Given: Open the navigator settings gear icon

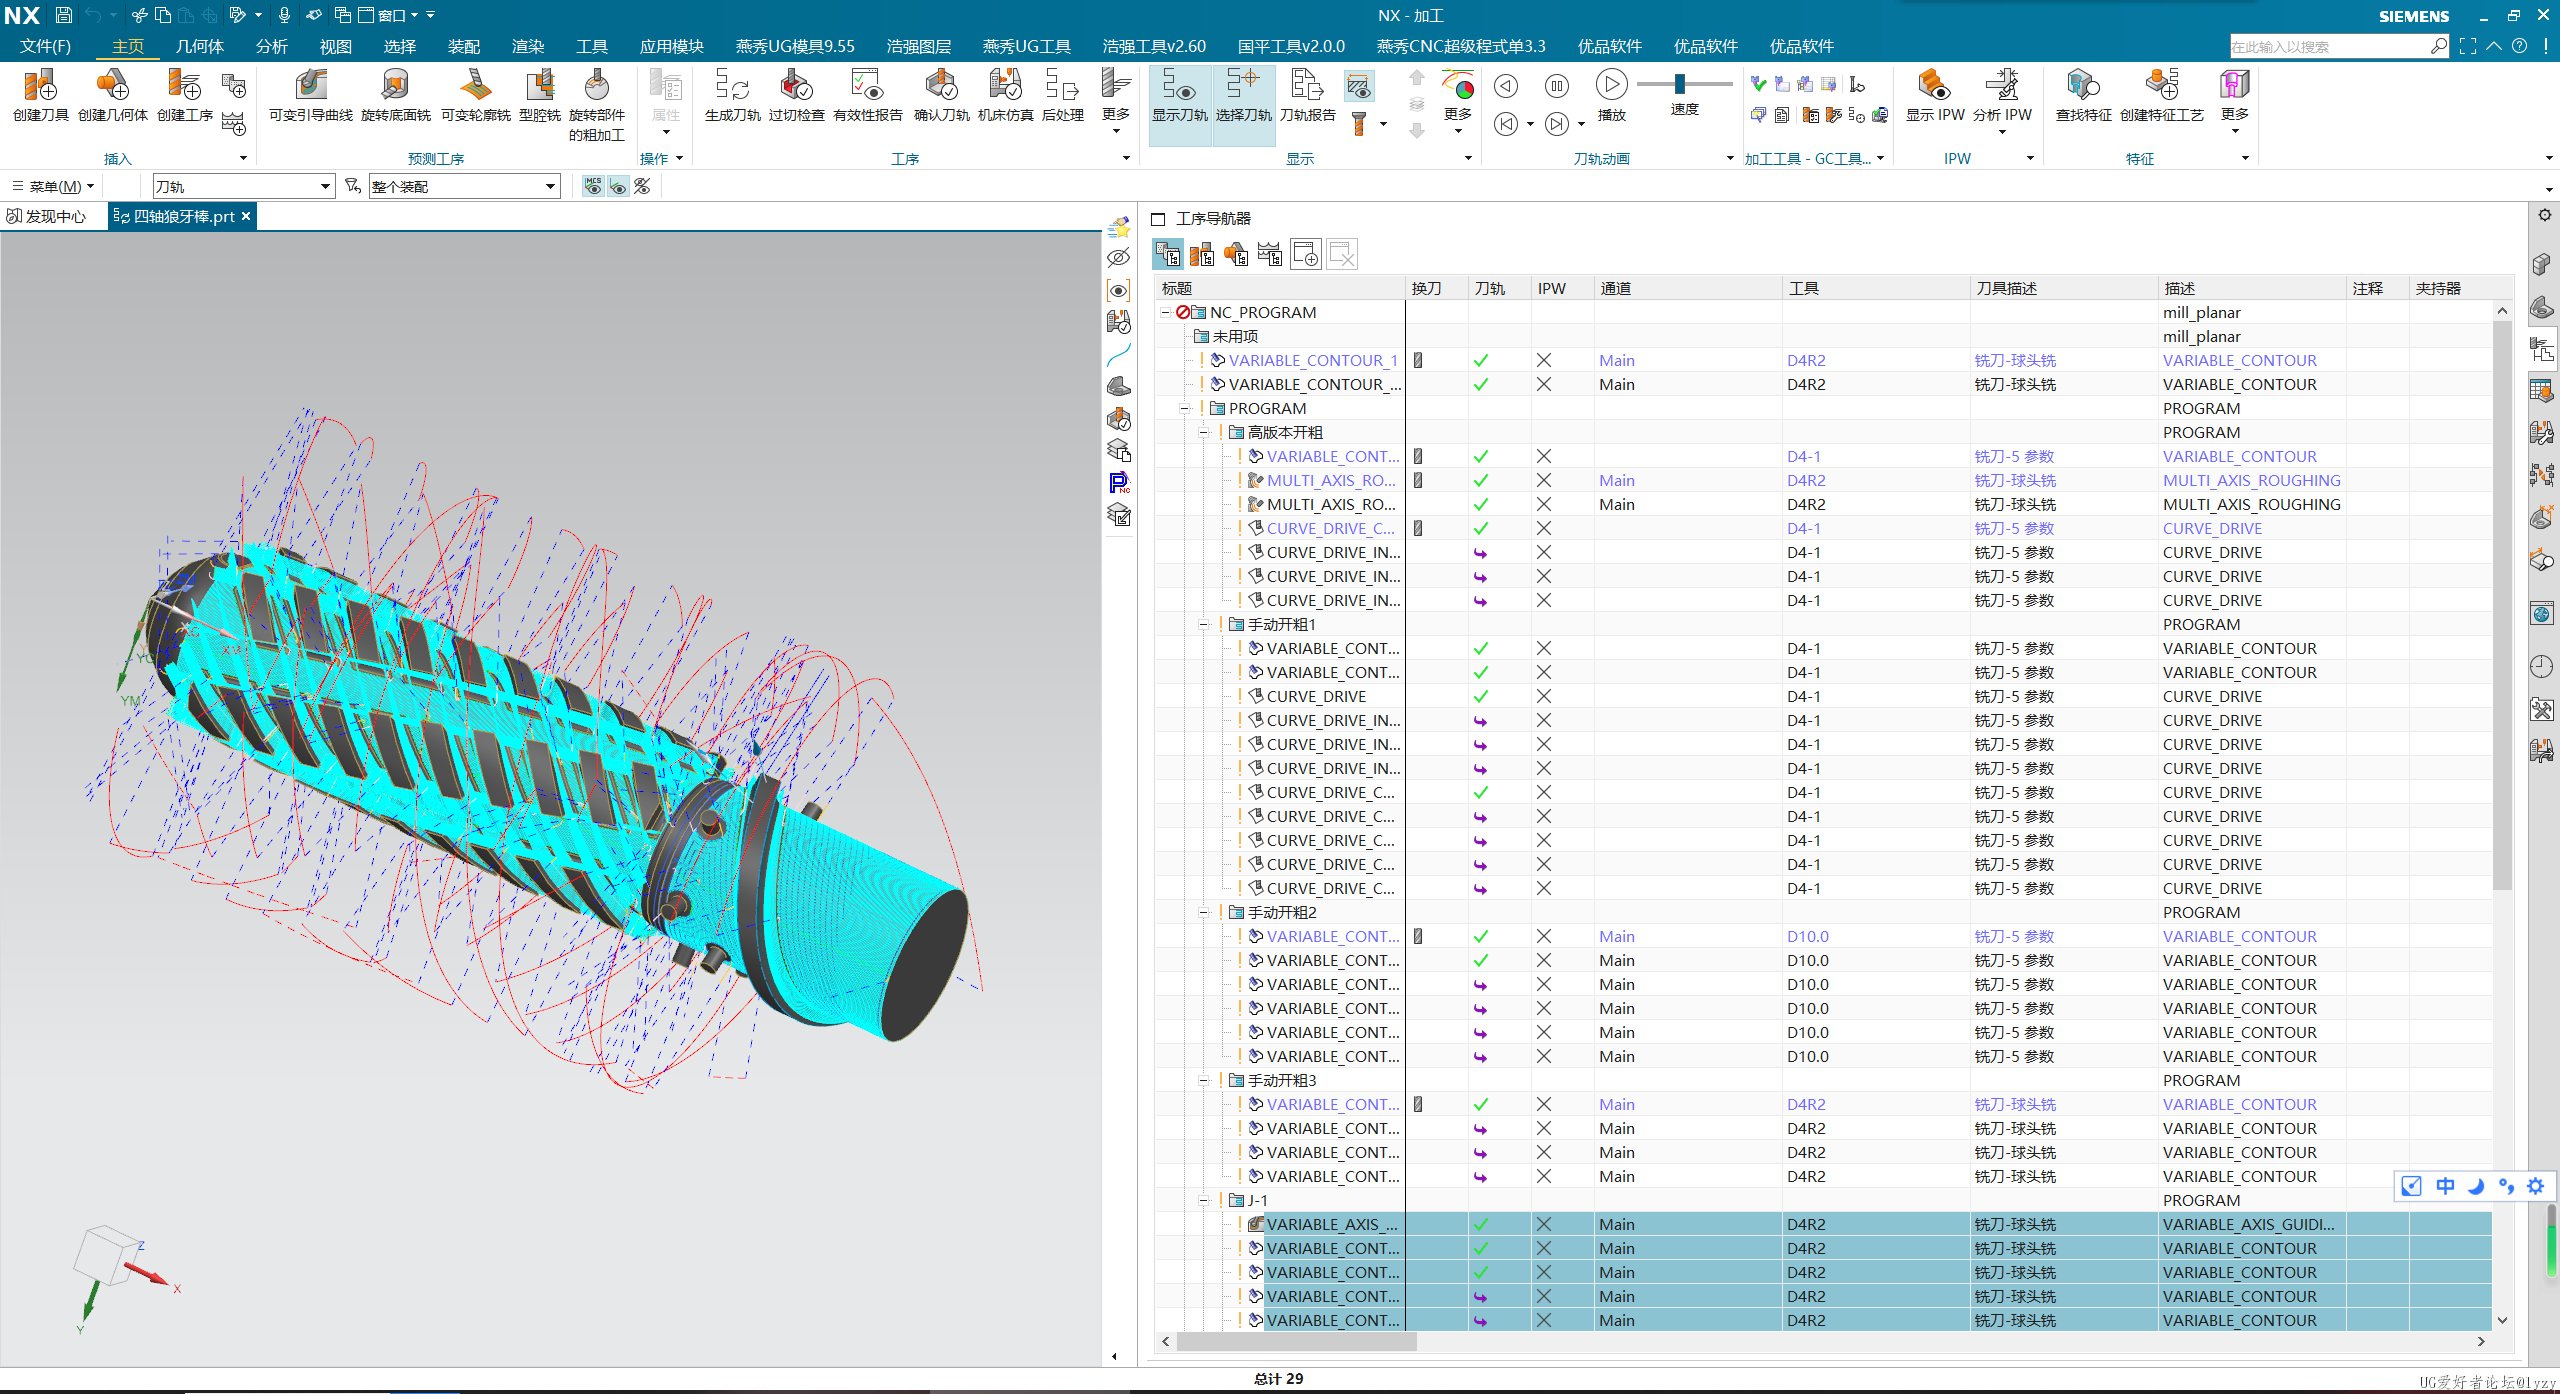Looking at the screenshot, I should pyautogui.click(x=2544, y=215).
